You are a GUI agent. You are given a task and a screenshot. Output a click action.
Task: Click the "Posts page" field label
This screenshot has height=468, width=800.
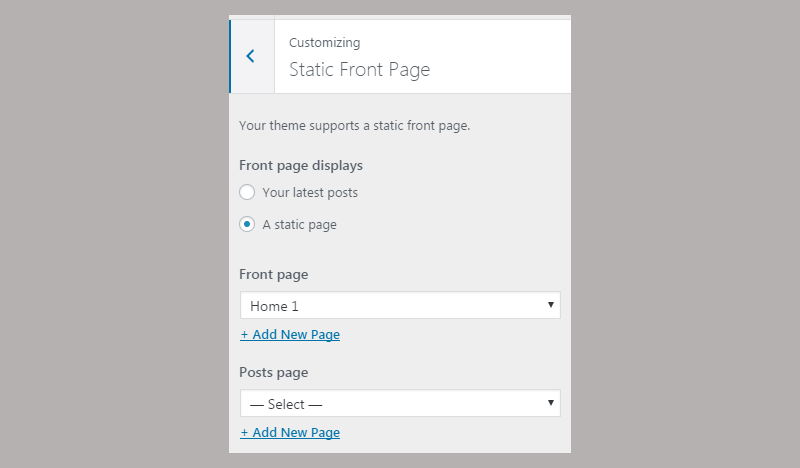click(x=274, y=372)
